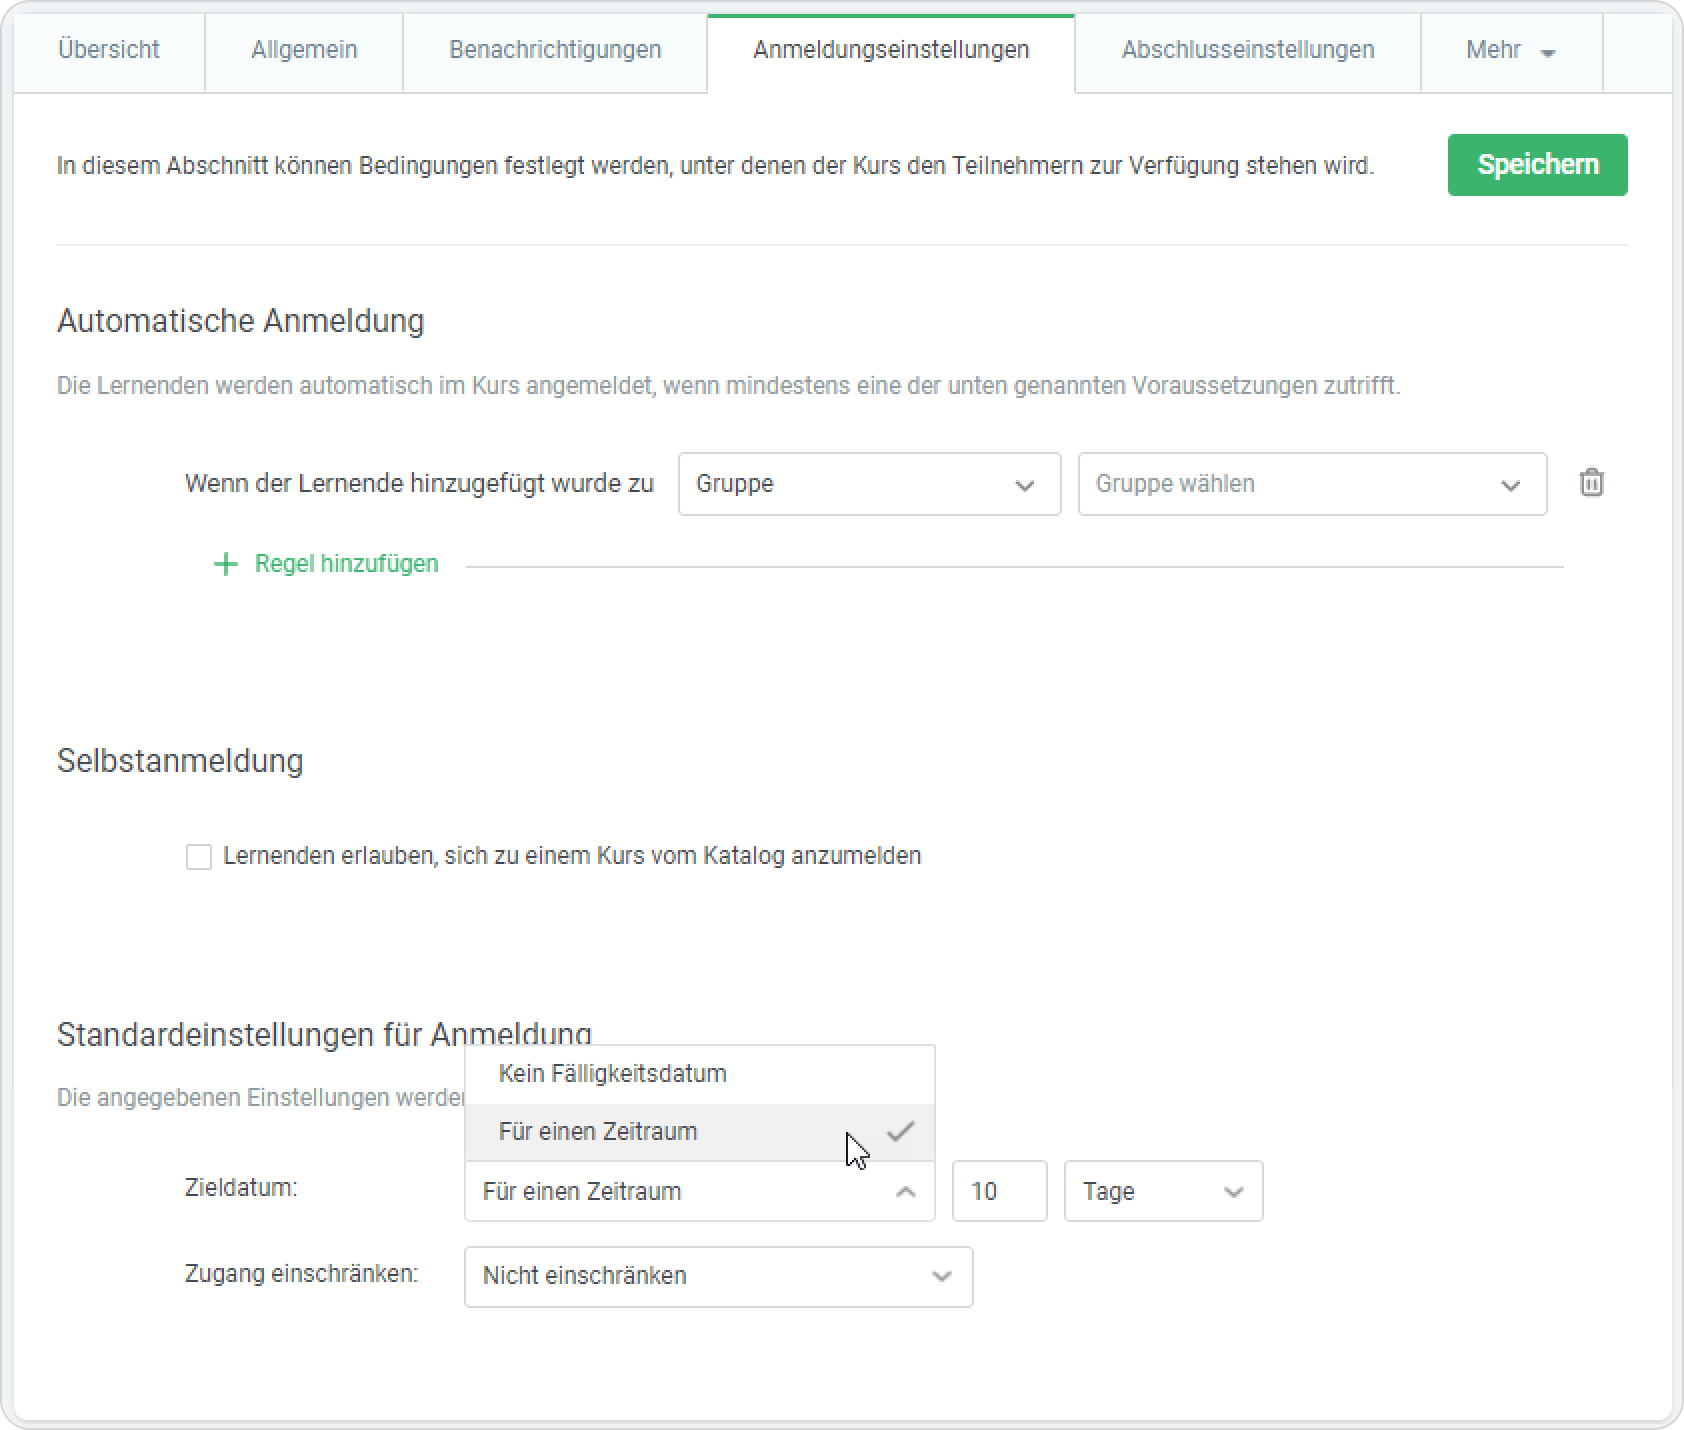Open the Allgemein tab
The height and width of the screenshot is (1430, 1684).
point(304,50)
